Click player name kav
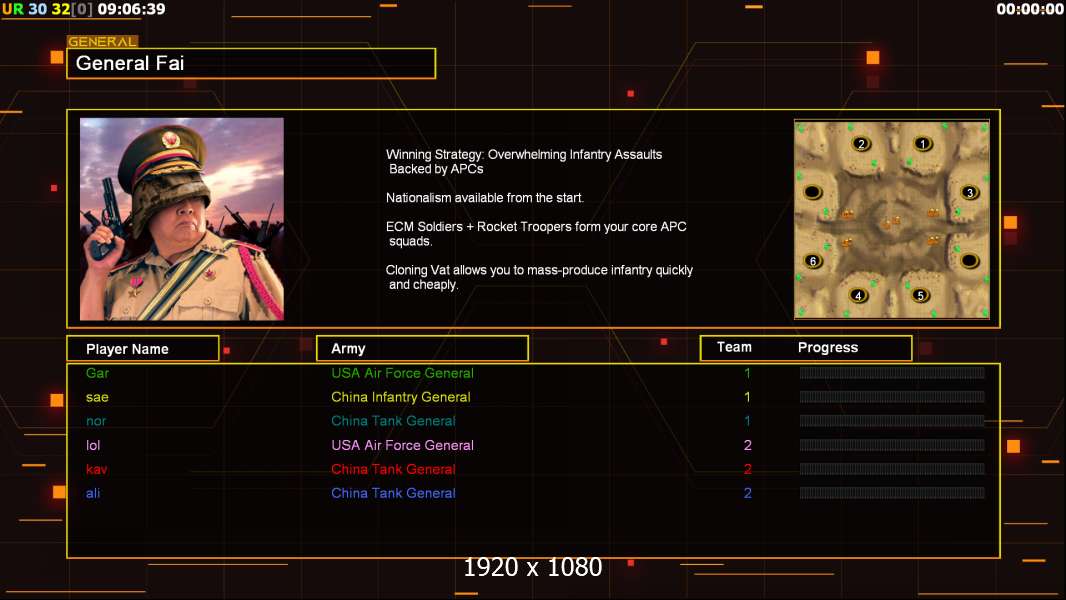This screenshot has width=1066, height=600. pyautogui.click(x=97, y=469)
